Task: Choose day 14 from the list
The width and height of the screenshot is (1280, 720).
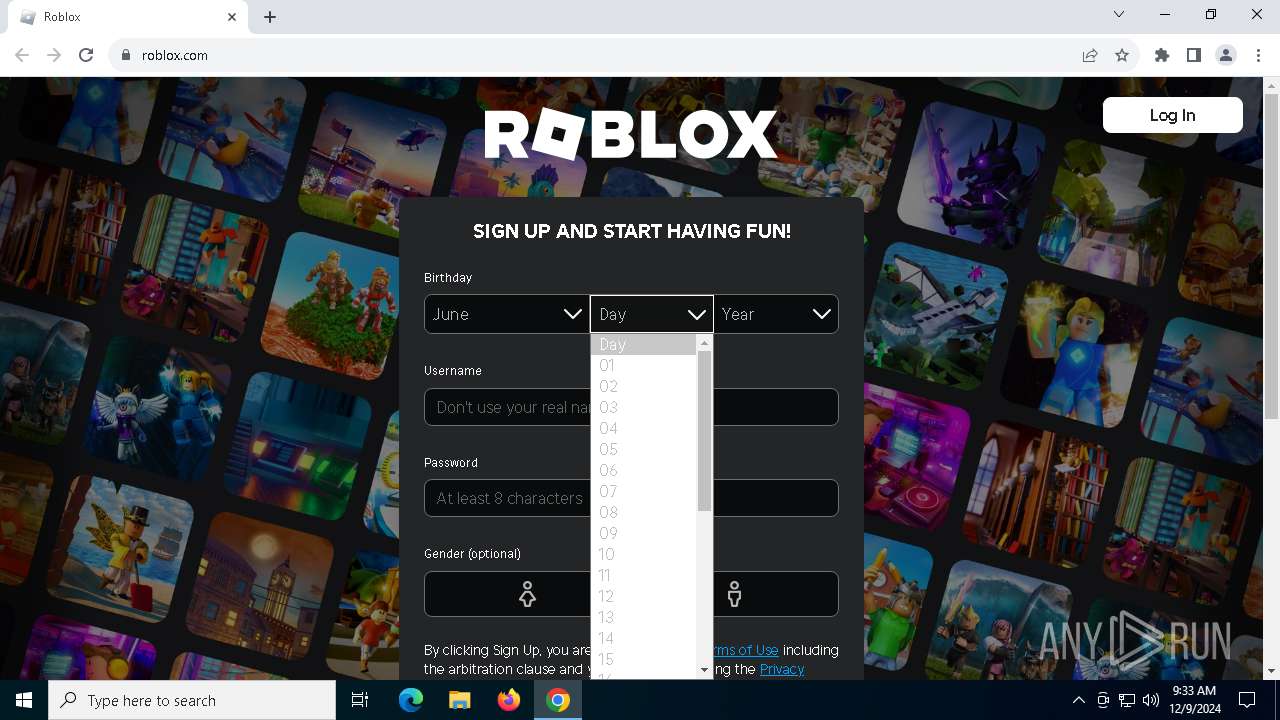Action: coord(643,638)
